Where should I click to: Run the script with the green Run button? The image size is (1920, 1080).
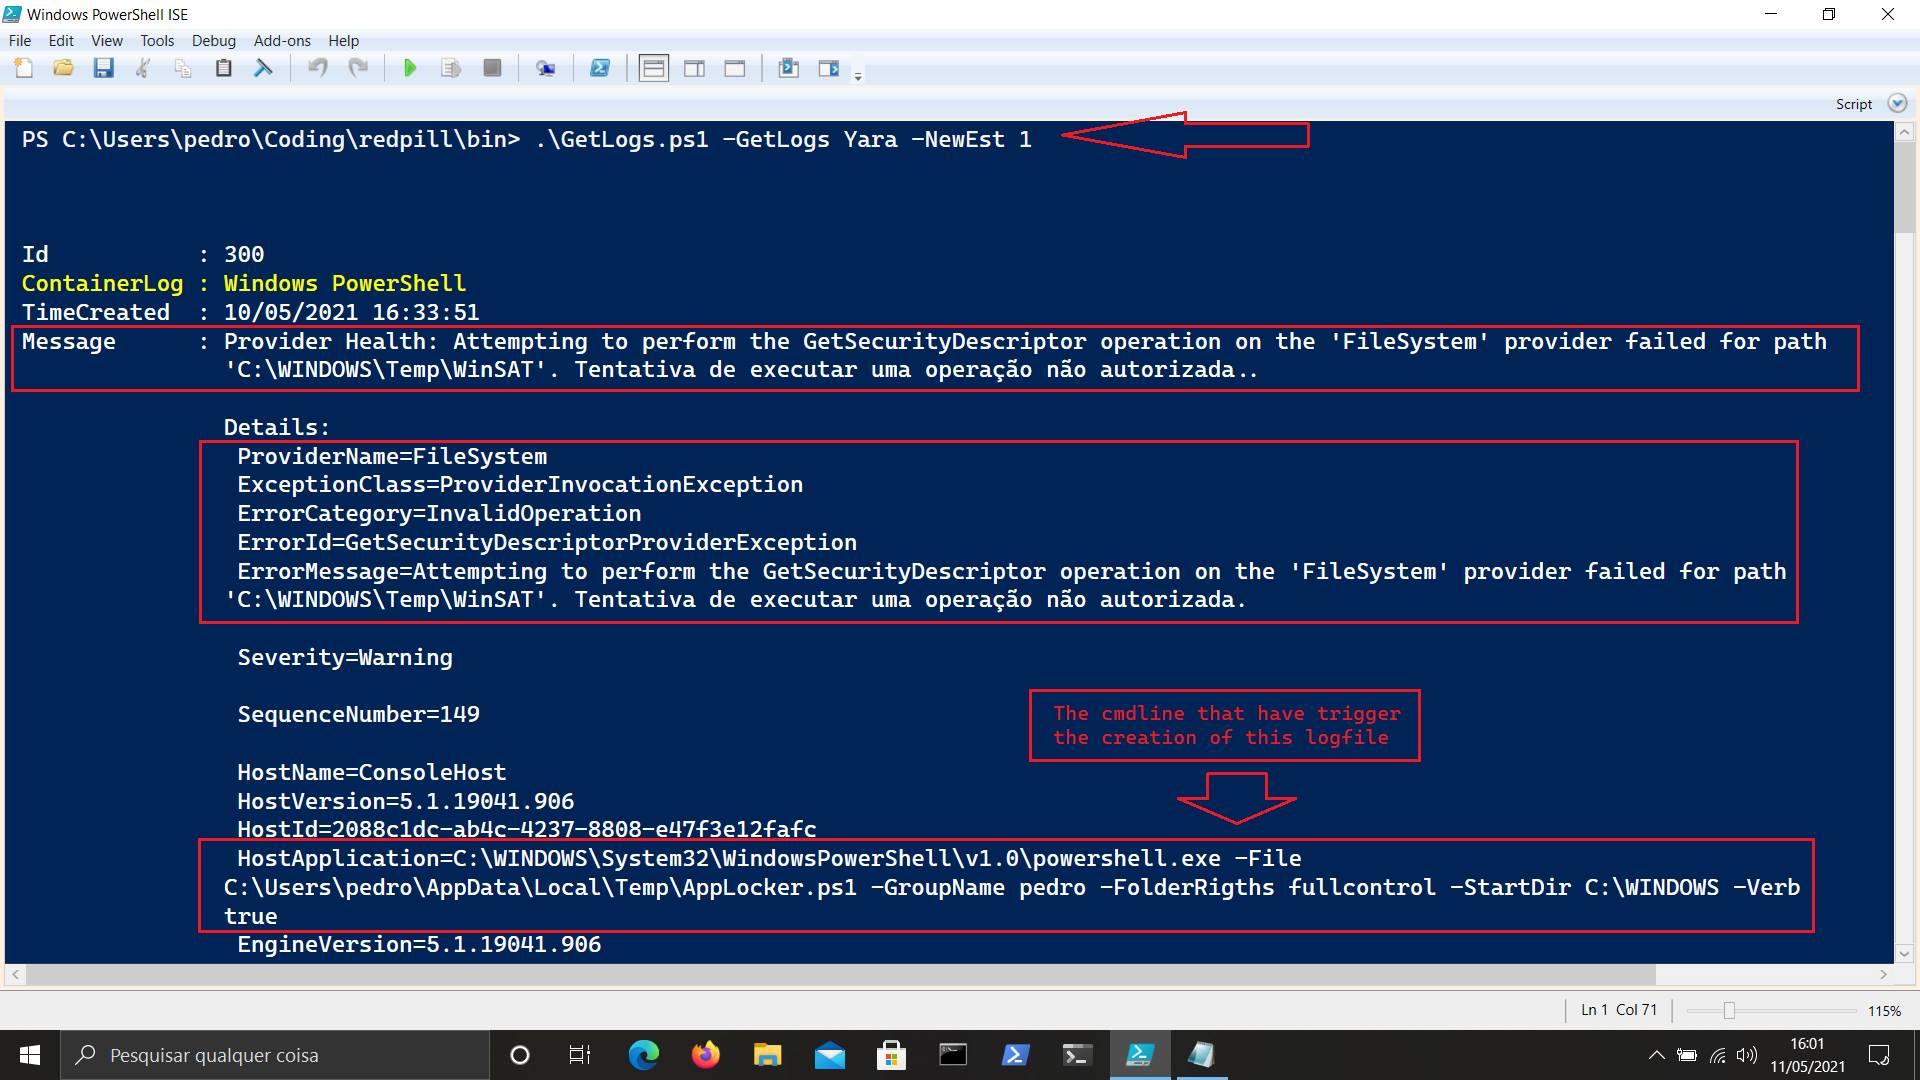tap(410, 68)
